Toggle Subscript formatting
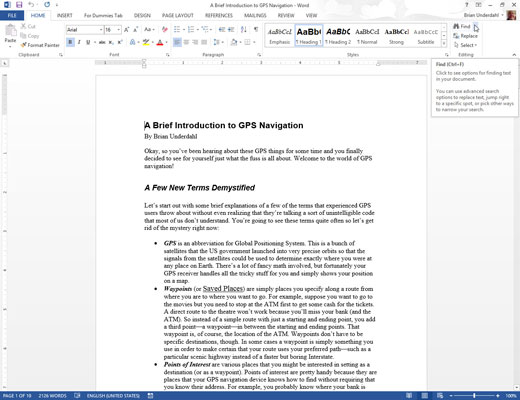 click(111, 42)
